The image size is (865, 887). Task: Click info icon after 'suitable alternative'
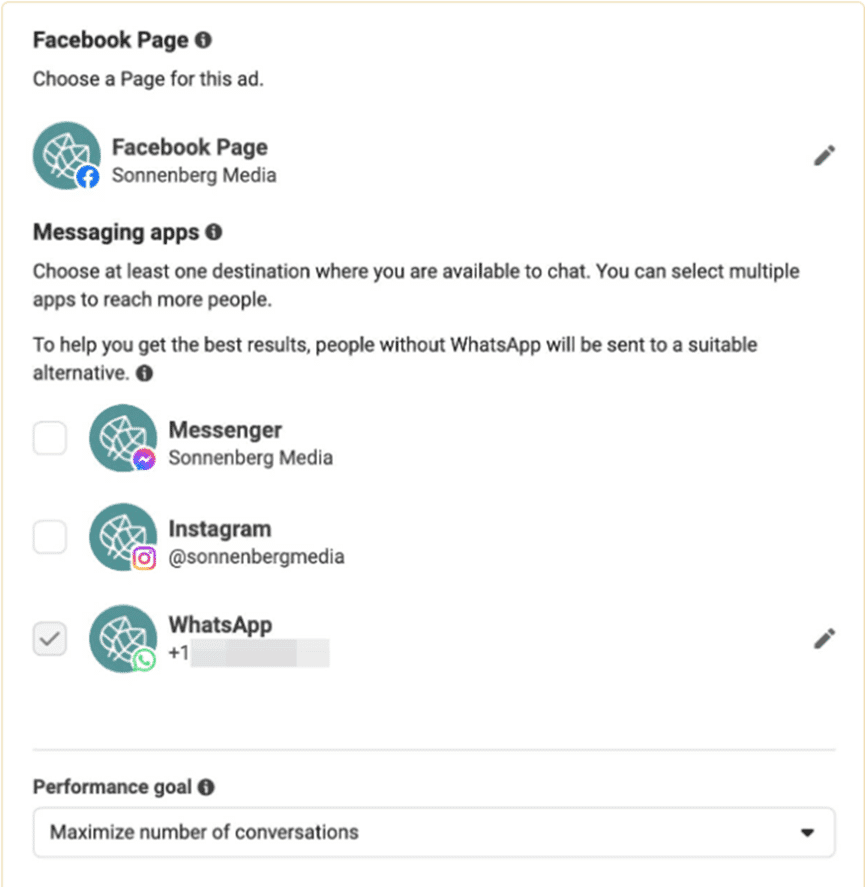[145, 374]
